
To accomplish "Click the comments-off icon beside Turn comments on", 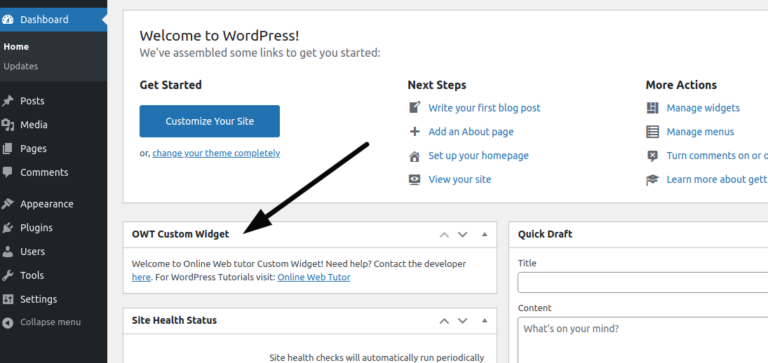I will tap(652, 156).
